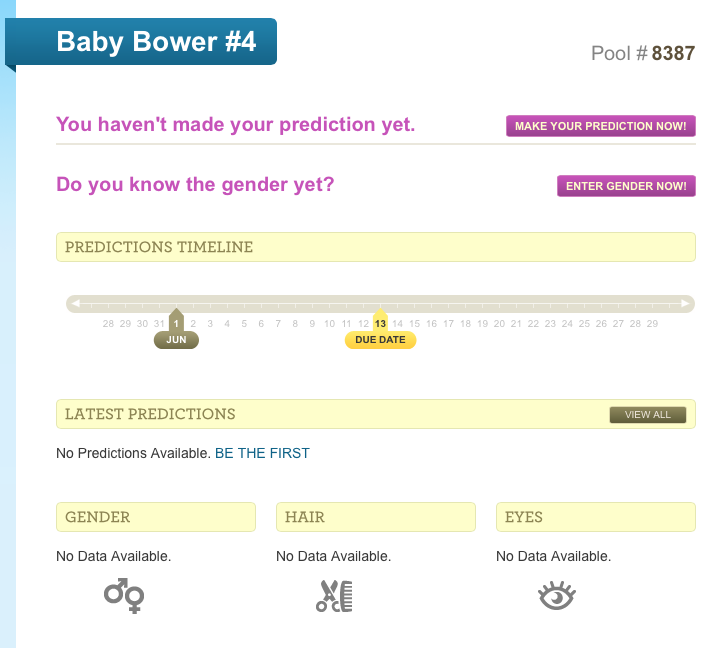Click the timeline right arrow
Image resolution: width=728 pixels, height=648 pixels.
tap(685, 304)
